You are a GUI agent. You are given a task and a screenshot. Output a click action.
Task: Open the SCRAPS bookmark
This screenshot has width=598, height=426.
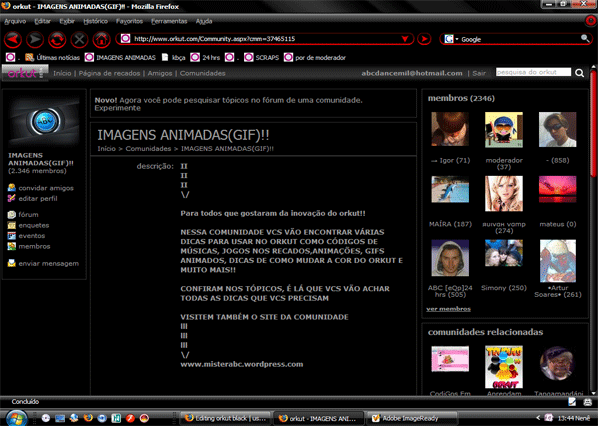click(x=262, y=58)
